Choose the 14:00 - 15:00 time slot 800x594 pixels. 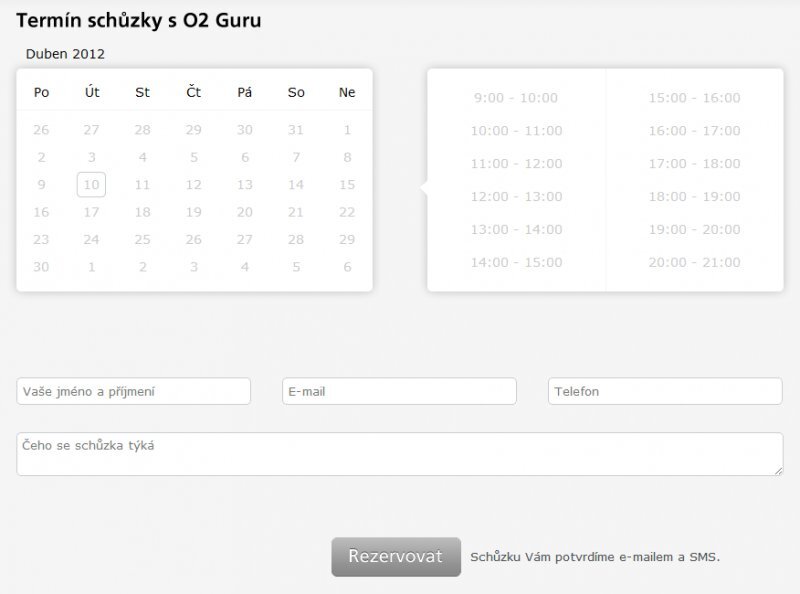tap(516, 263)
